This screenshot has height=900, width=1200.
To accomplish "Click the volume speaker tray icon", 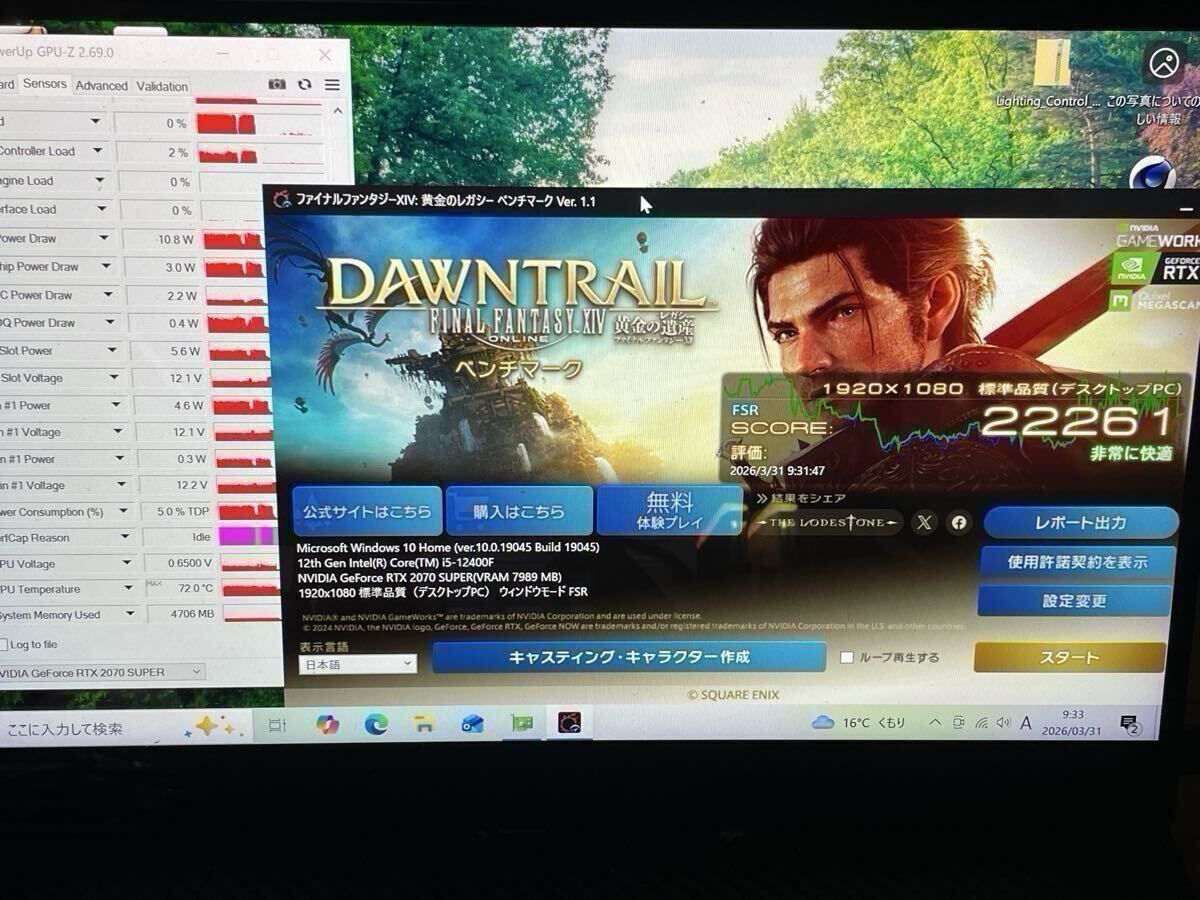I will pos(1002,723).
